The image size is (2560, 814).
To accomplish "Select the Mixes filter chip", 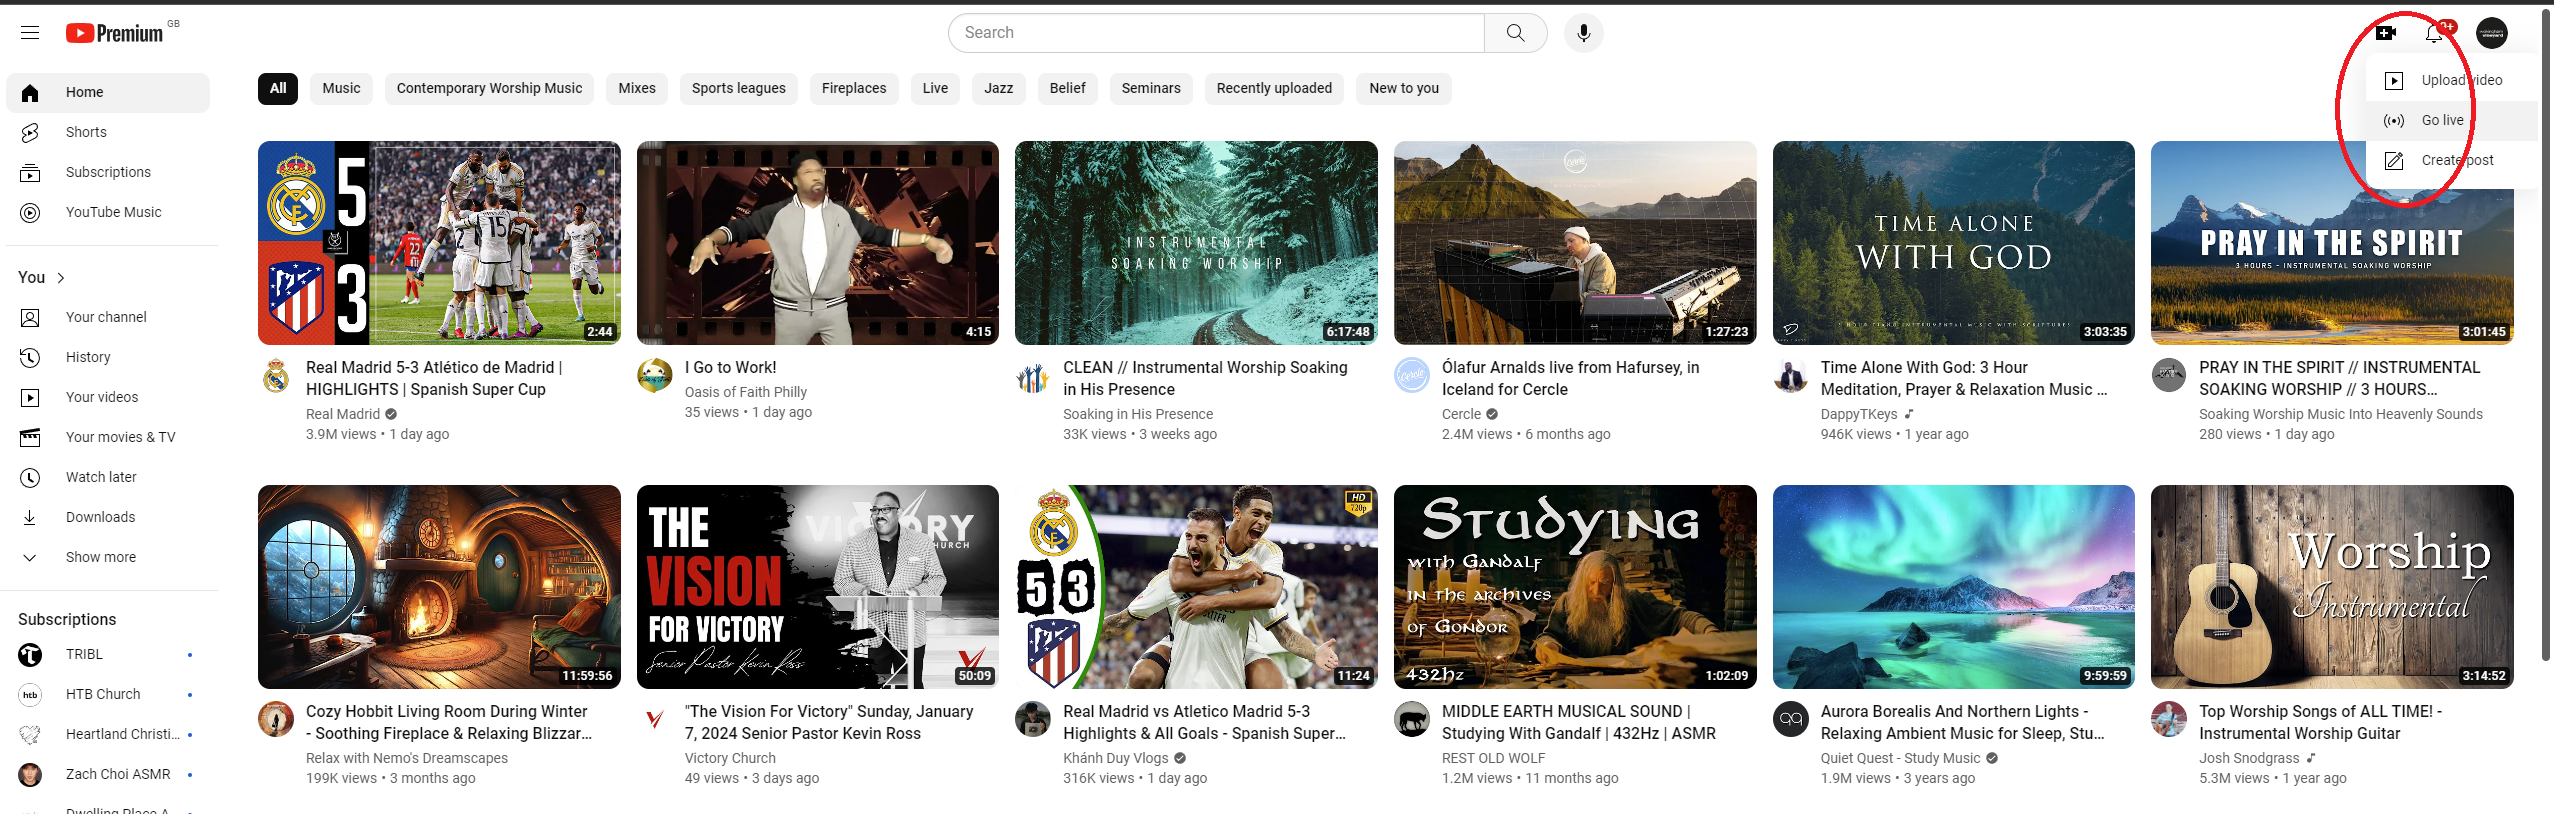I will coord(637,88).
